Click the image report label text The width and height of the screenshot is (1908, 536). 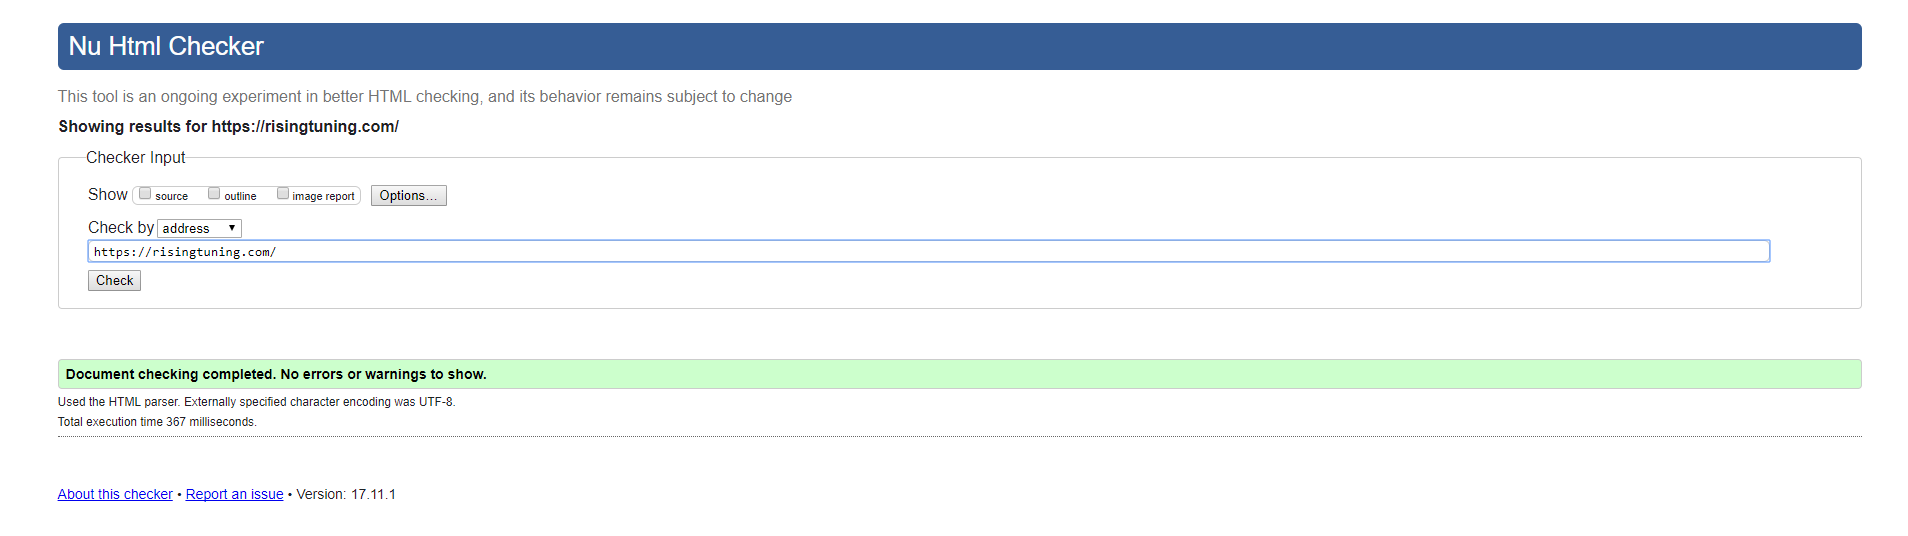(x=323, y=197)
